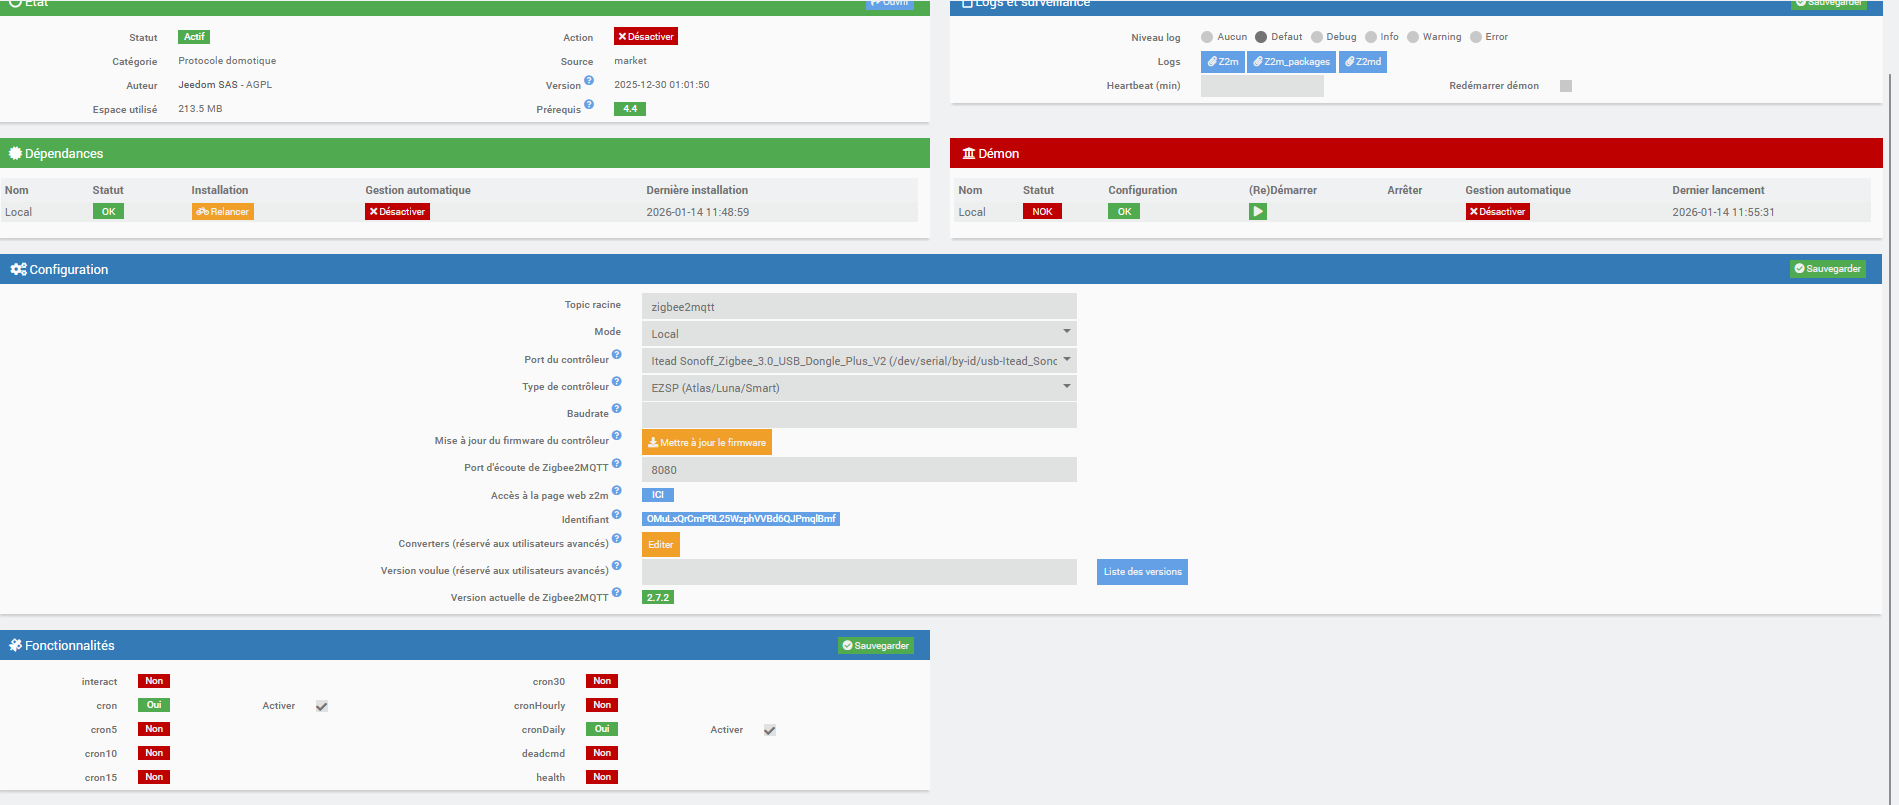Open help for Type de contrôleur
Viewport: 1899px width, 805px height.
tap(617, 381)
